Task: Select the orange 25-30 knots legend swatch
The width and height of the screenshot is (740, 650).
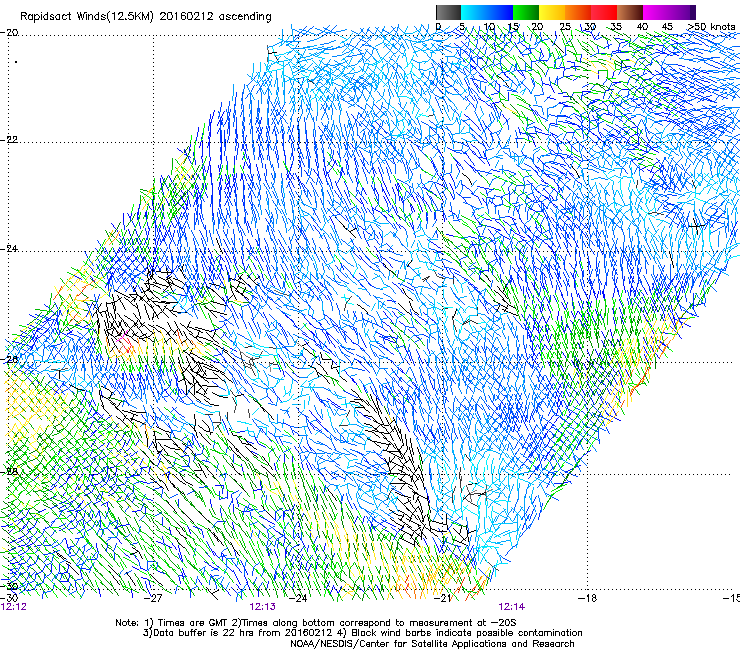Action: coord(578,12)
